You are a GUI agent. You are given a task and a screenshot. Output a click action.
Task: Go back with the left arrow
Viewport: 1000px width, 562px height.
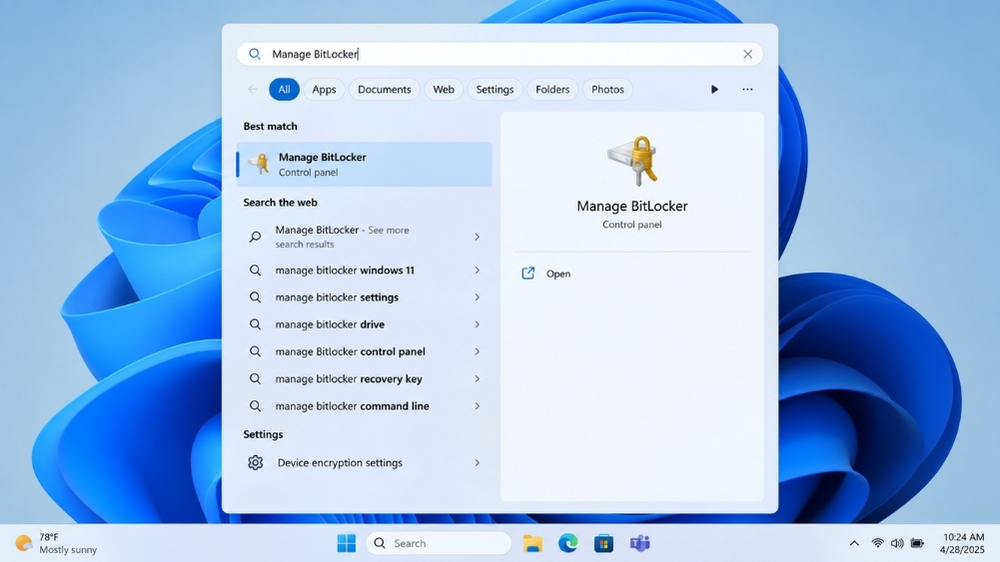pos(253,89)
